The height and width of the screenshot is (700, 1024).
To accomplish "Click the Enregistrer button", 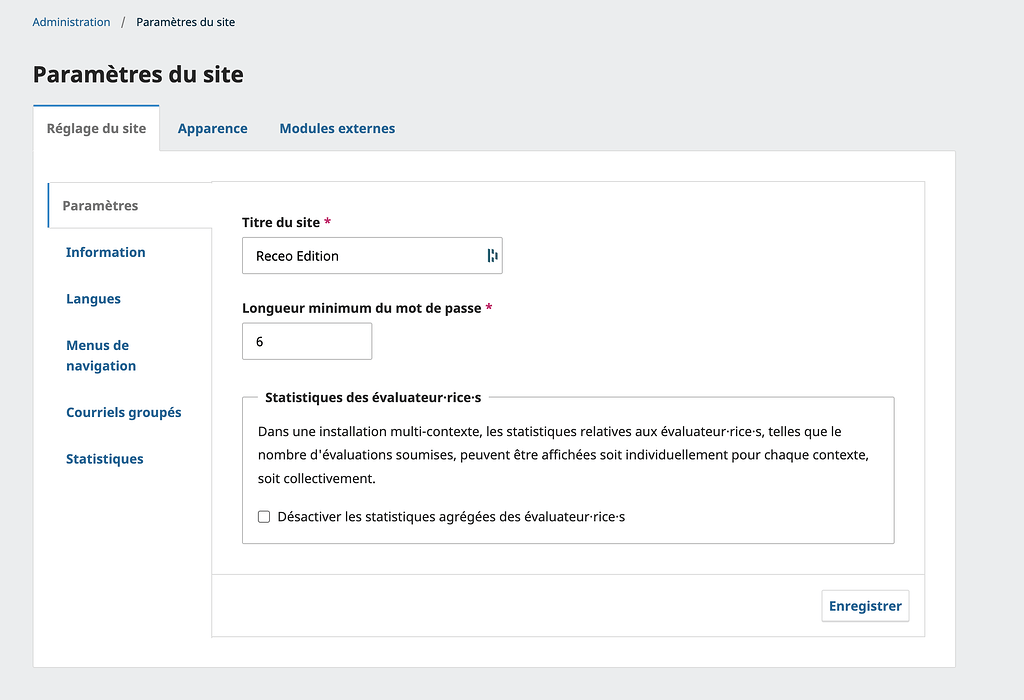I will pyautogui.click(x=865, y=606).
